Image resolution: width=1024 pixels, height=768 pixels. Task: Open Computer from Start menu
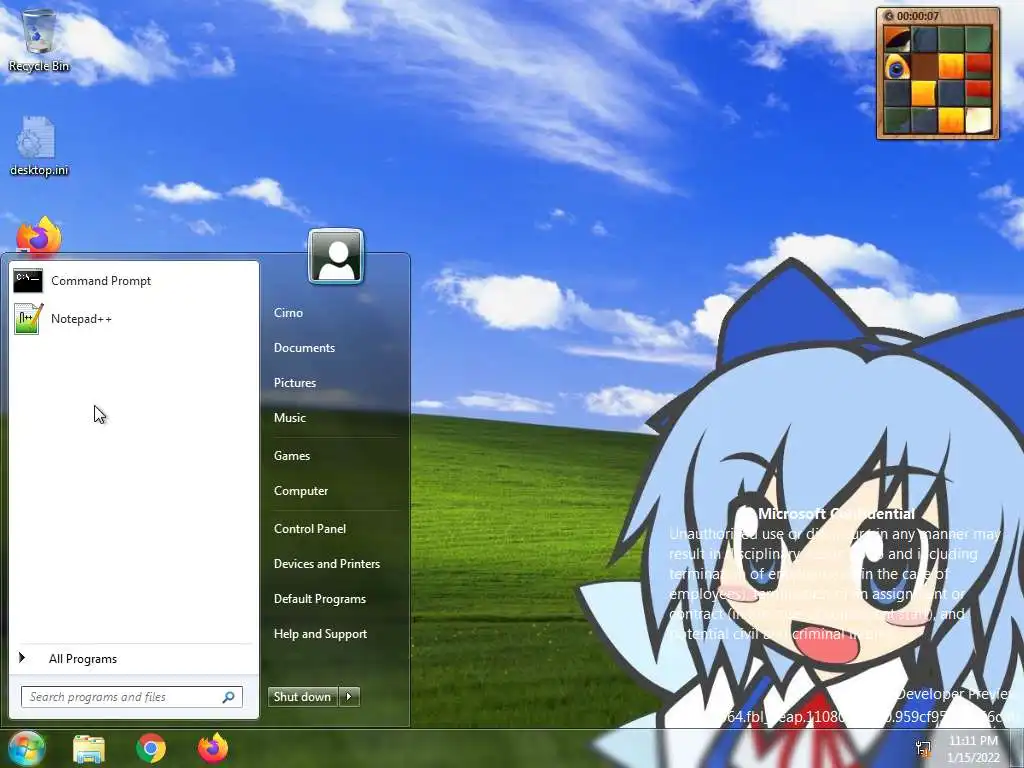pyautogui.click(x=300, y=491)
